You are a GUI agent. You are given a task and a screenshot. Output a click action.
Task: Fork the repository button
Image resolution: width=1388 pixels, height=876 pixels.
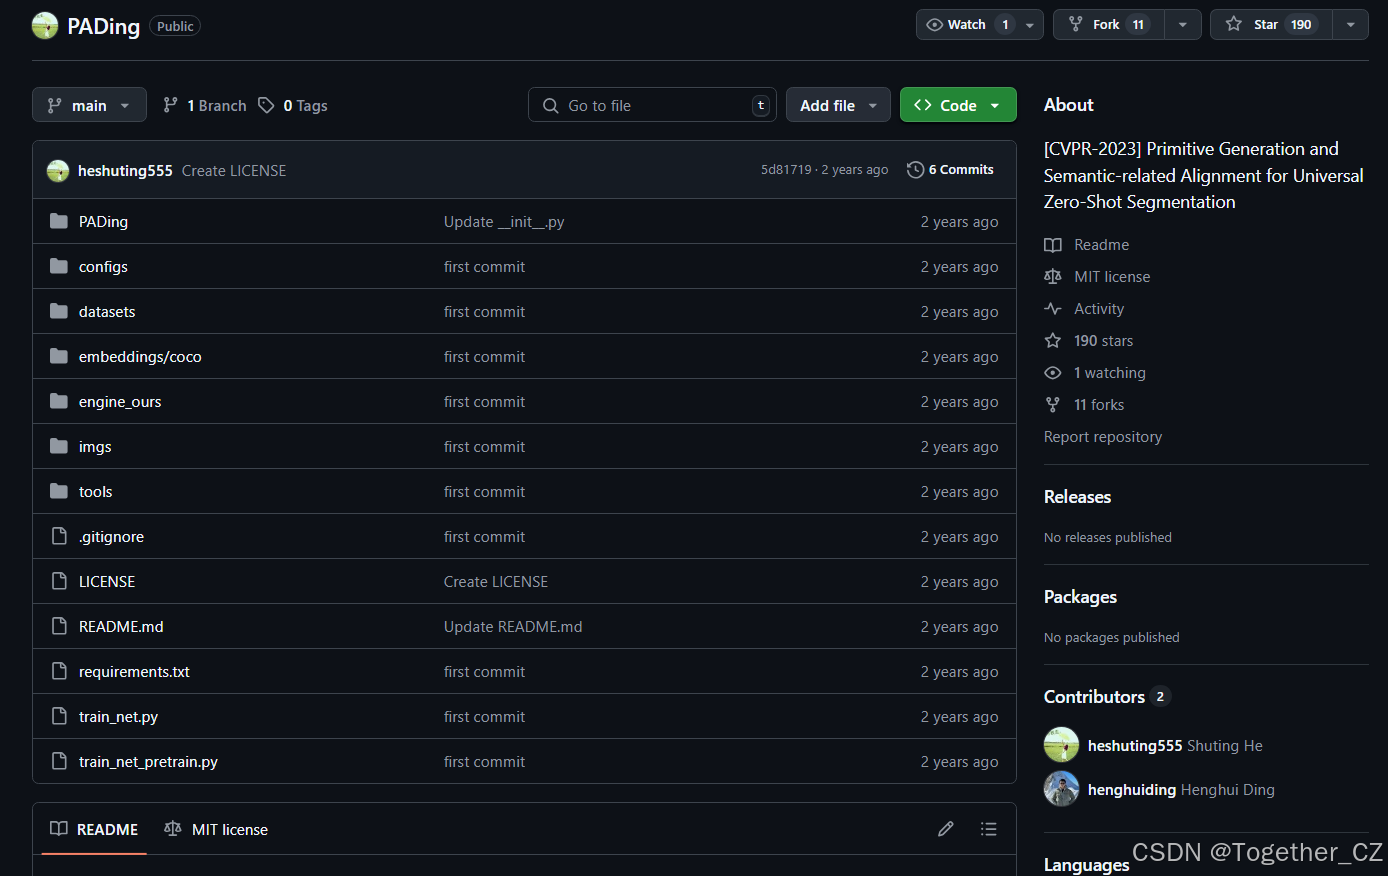[x=1109, y=25]
